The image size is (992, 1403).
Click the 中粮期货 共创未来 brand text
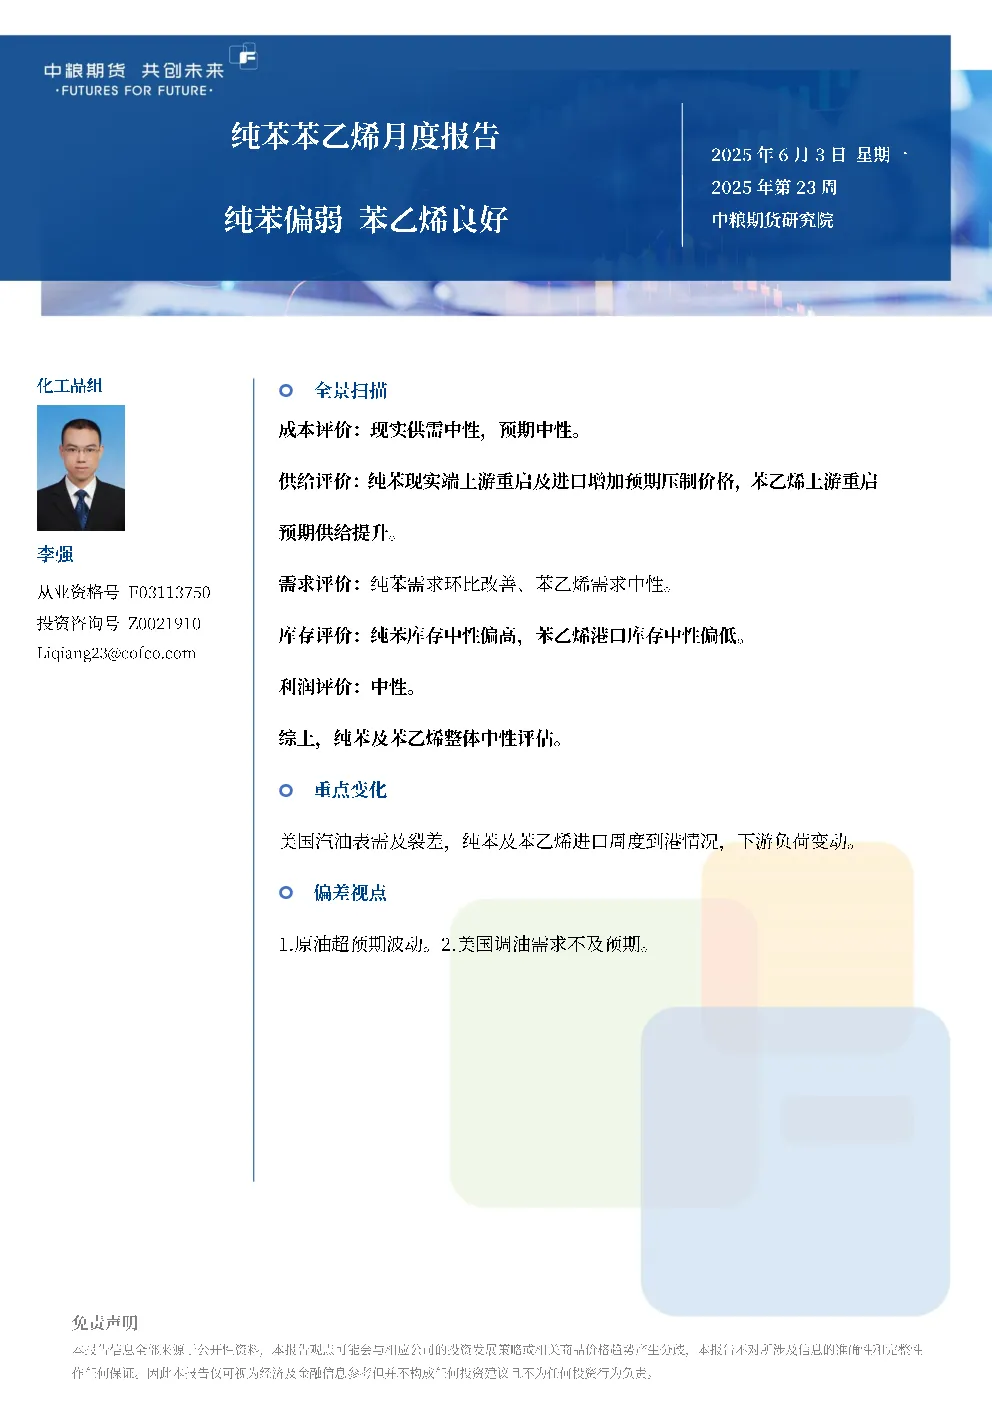134,70
